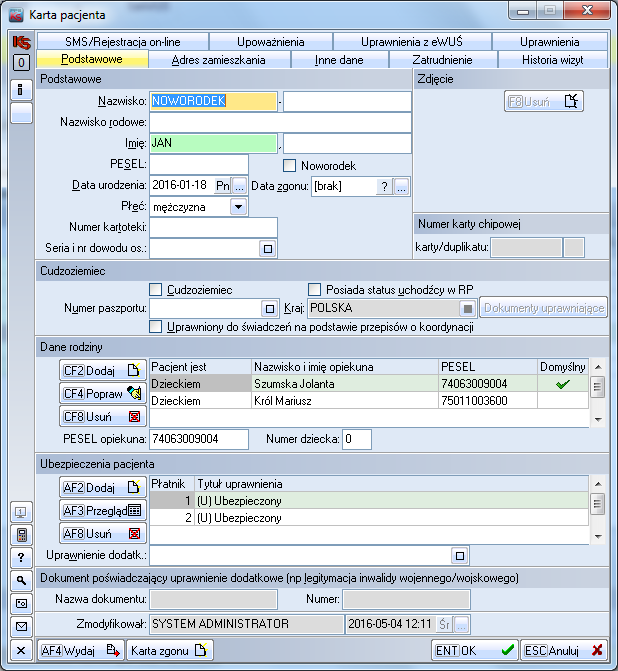Open lookup square beside Numer paszportu
Viewport: 618px width, 671px height.
[270, 309]
